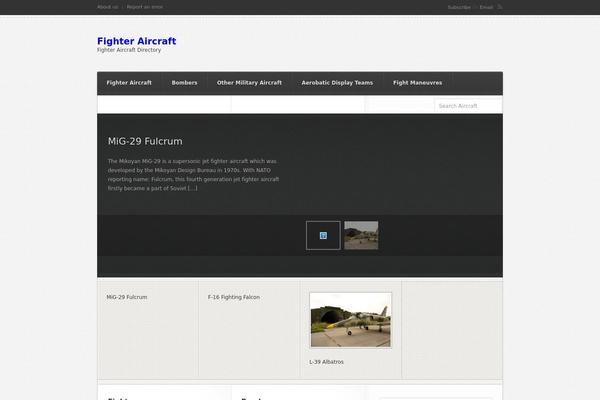The height and width of the screenshot is (400, 600).
Task: Open Aerobatic Display Teams menu item
Action: pos(337,83)
